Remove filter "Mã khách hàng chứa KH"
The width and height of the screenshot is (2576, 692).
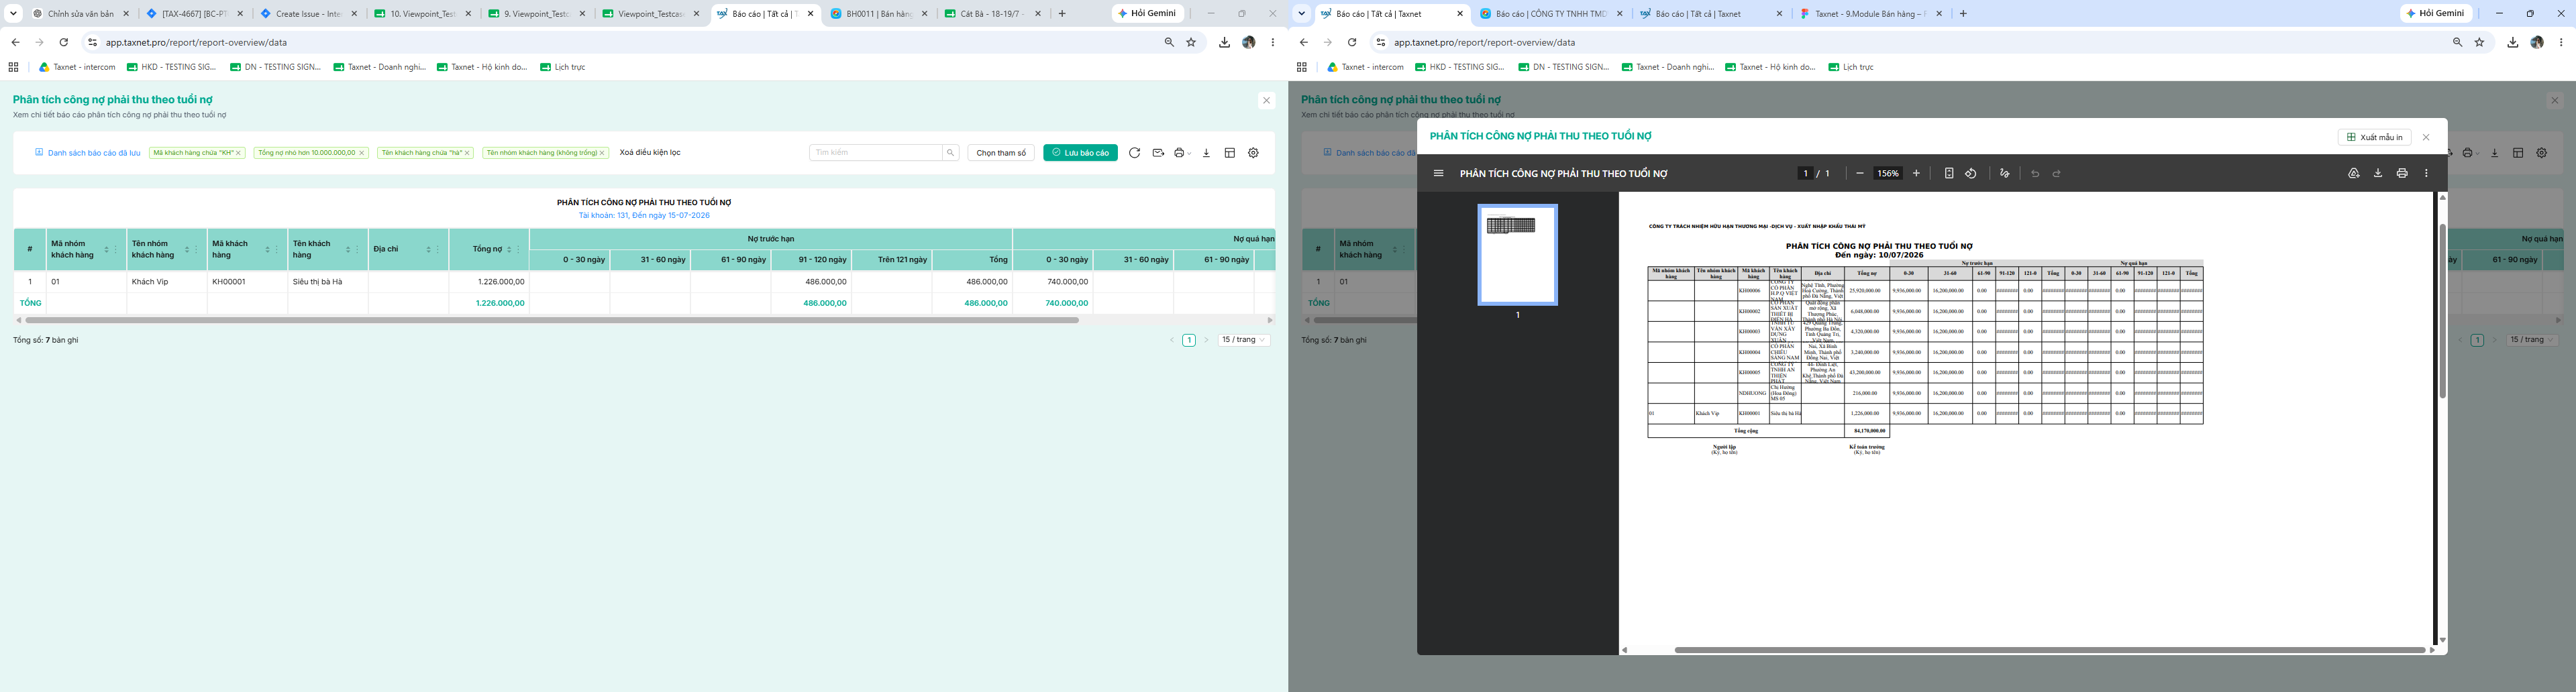click(238, 153)
